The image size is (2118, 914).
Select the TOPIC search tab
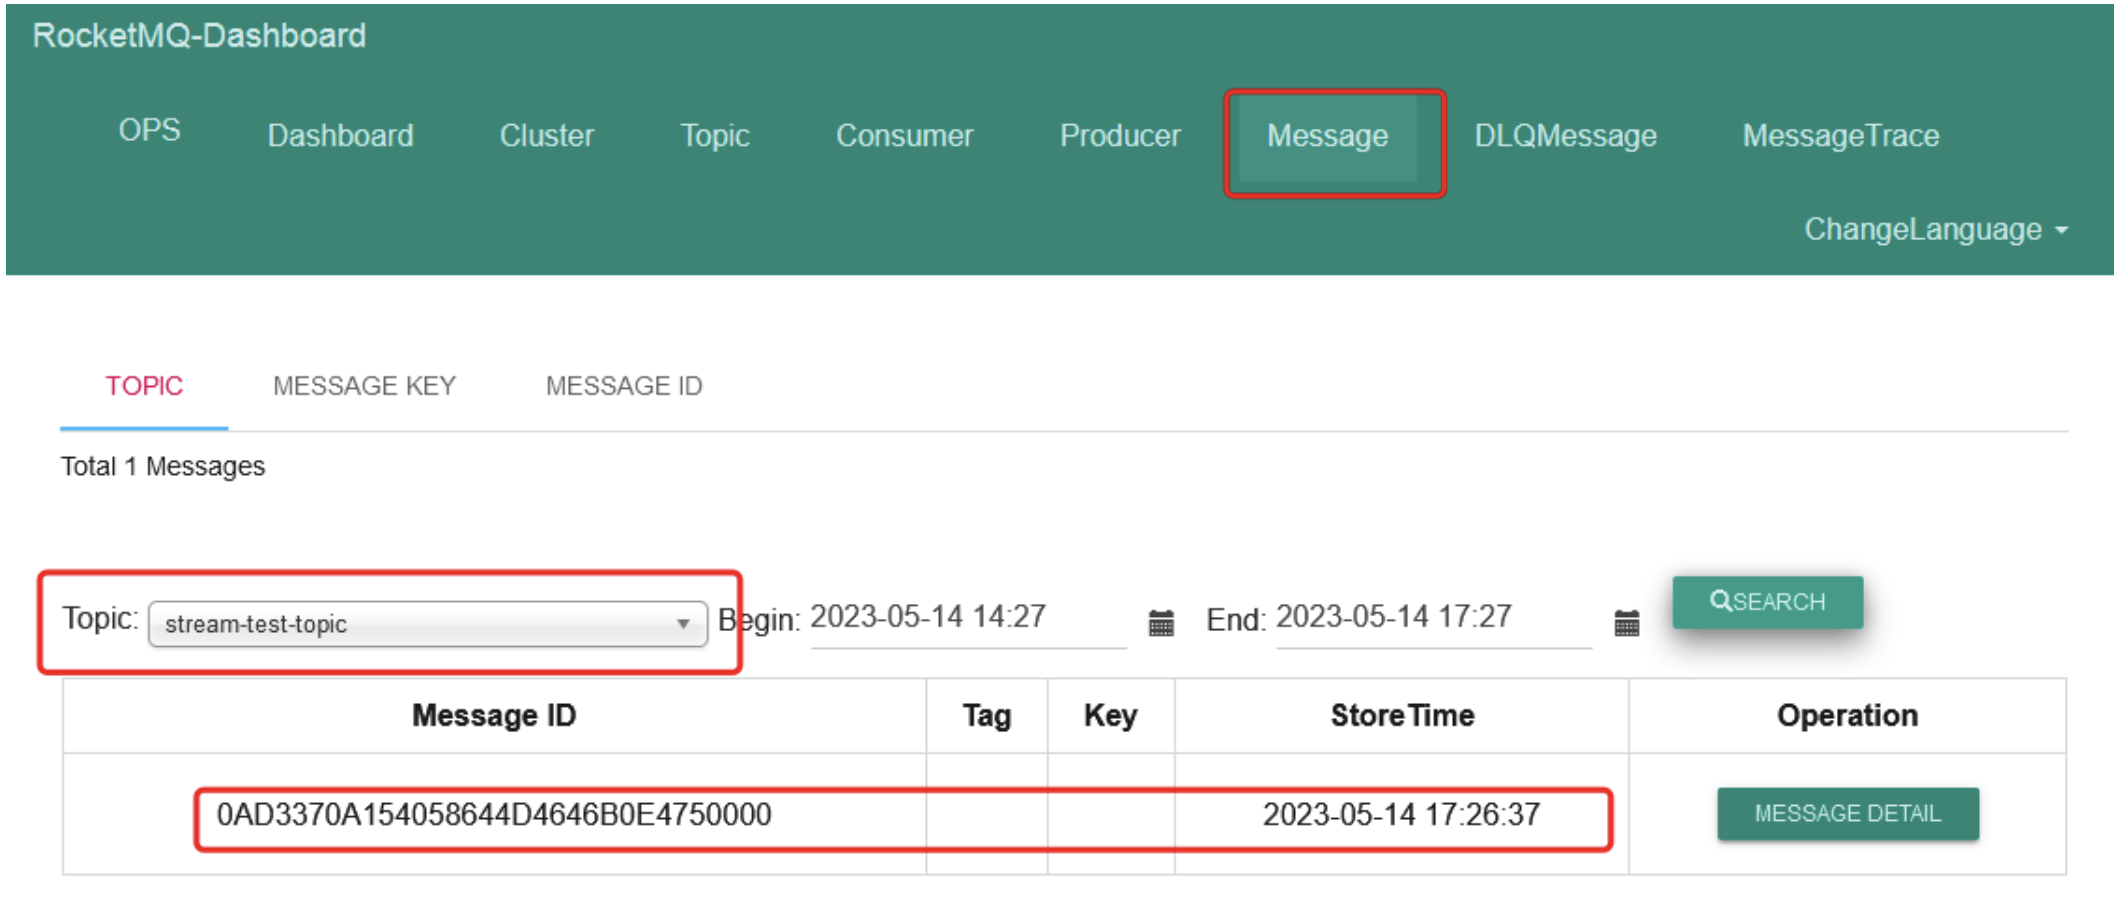(x=144, y=386)
